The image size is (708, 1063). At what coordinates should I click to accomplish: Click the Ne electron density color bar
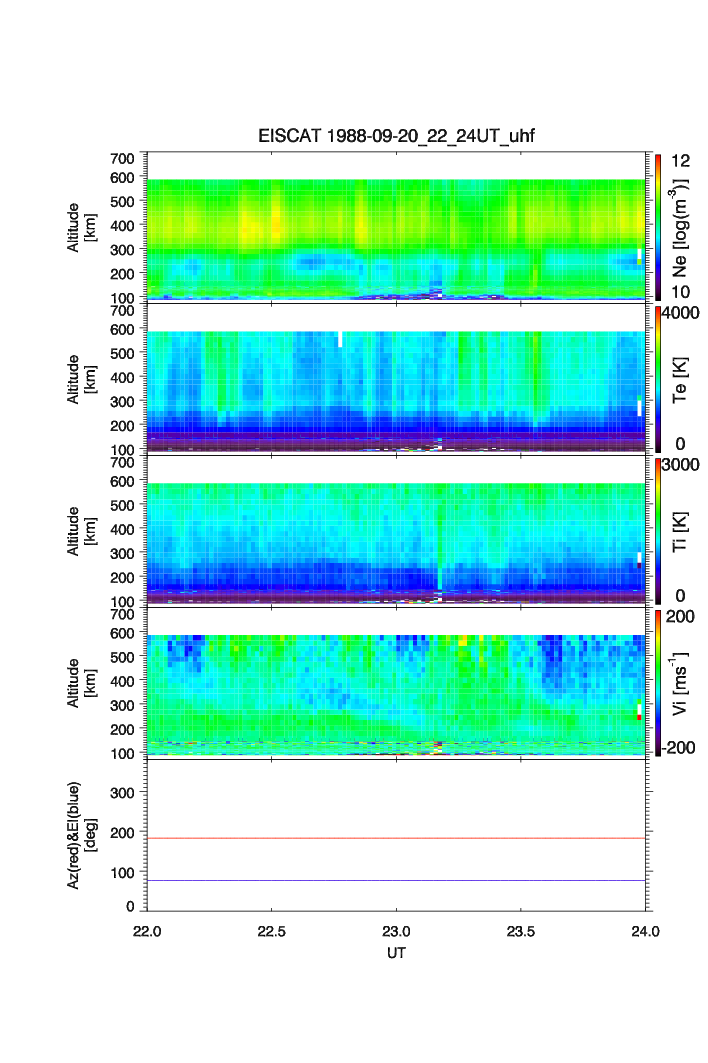pos(657,226)
